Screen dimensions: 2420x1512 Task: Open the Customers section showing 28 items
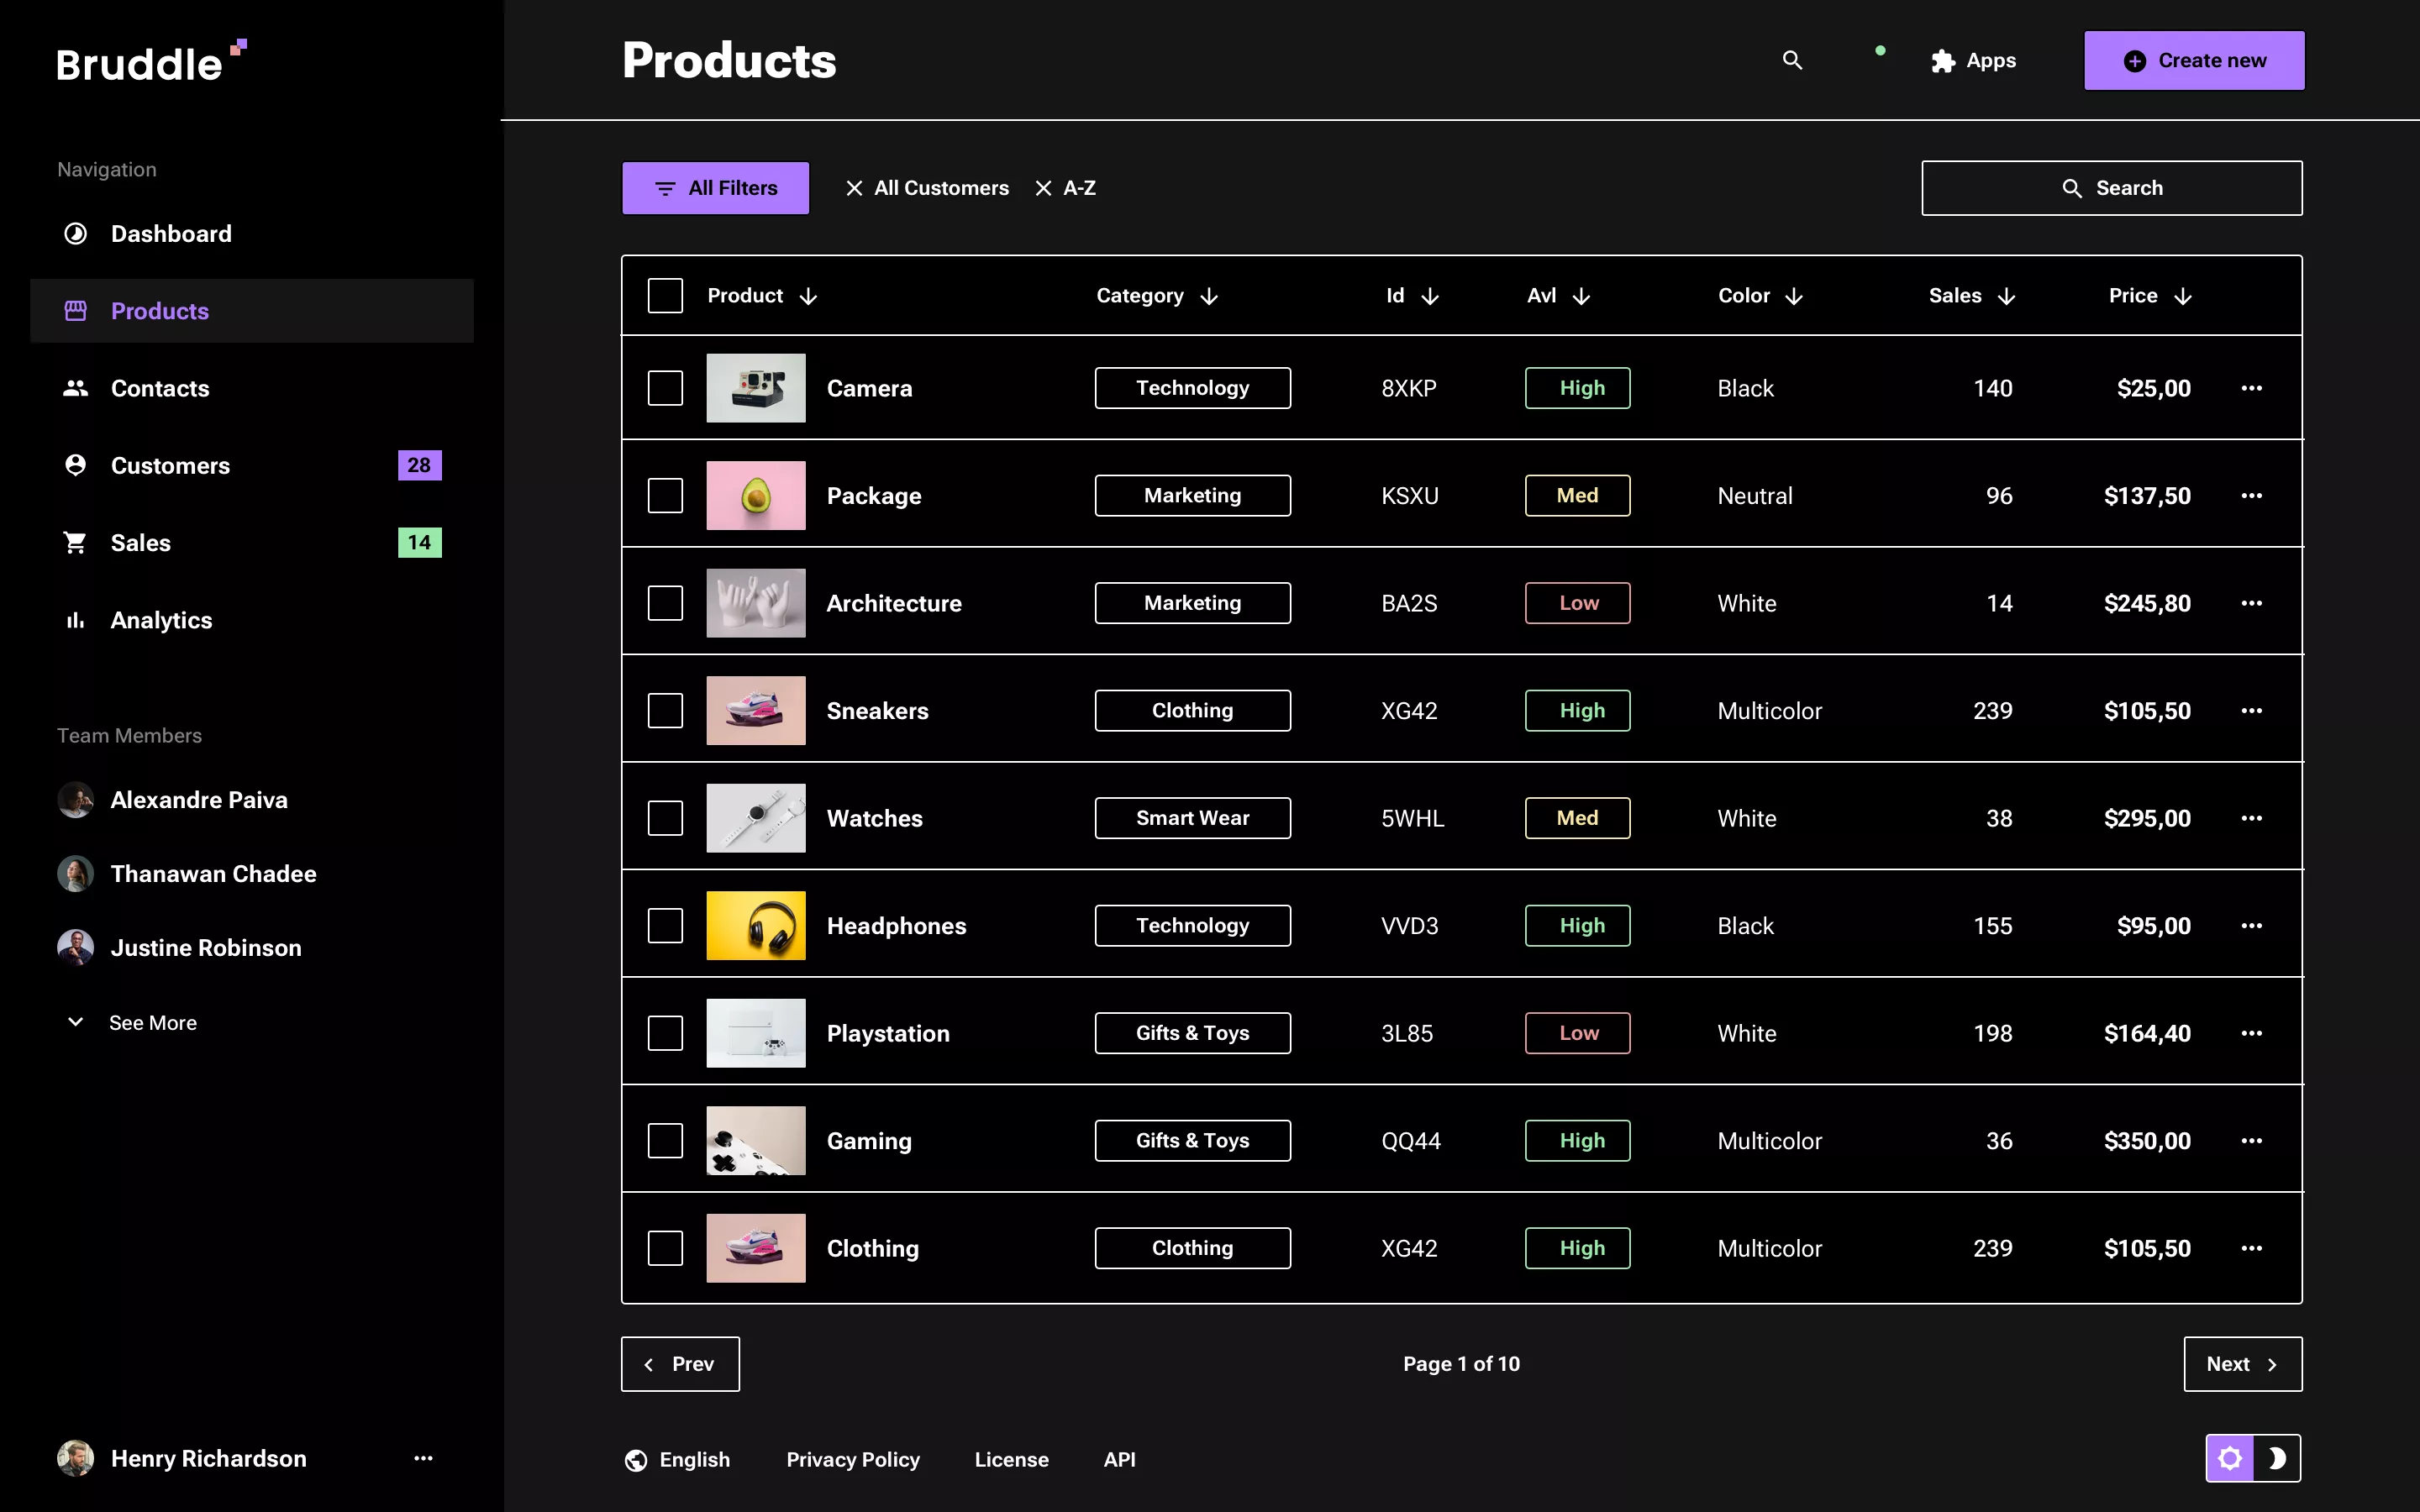pos(170,464)
